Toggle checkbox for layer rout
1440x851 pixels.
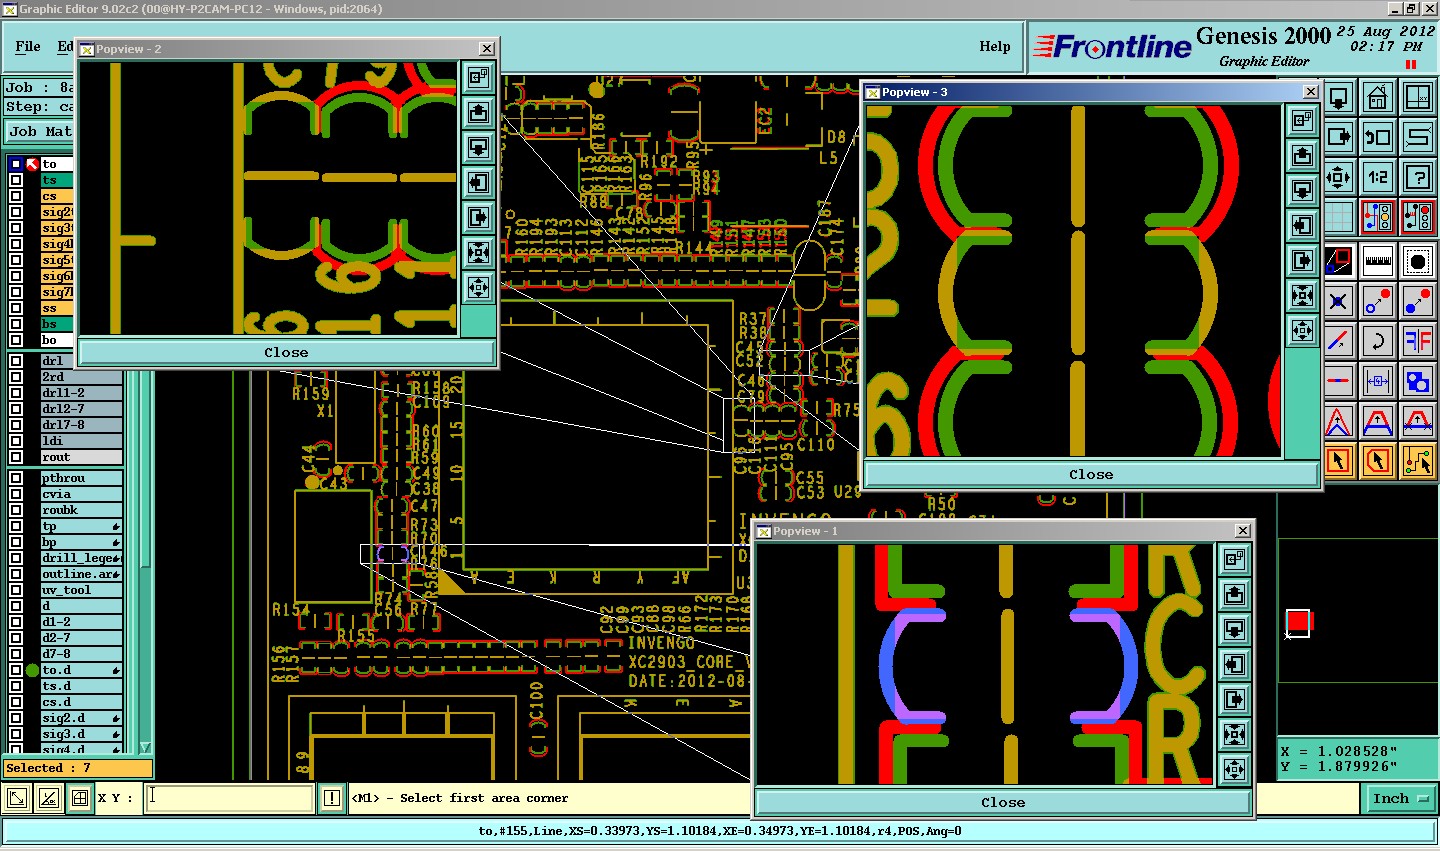[16, 457]
